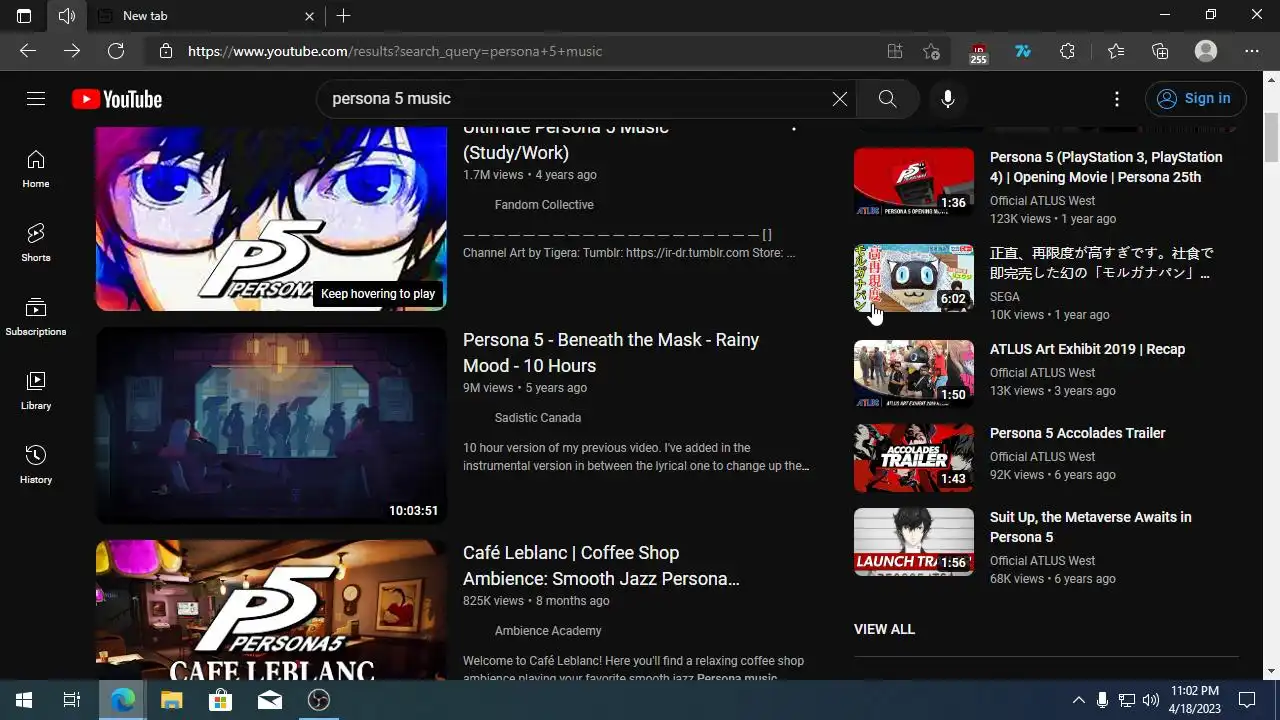Viewport: 1280px width, 720px height.
Task: Open Persona 5 Beneath the Mask video title
Action: [611, 353]
